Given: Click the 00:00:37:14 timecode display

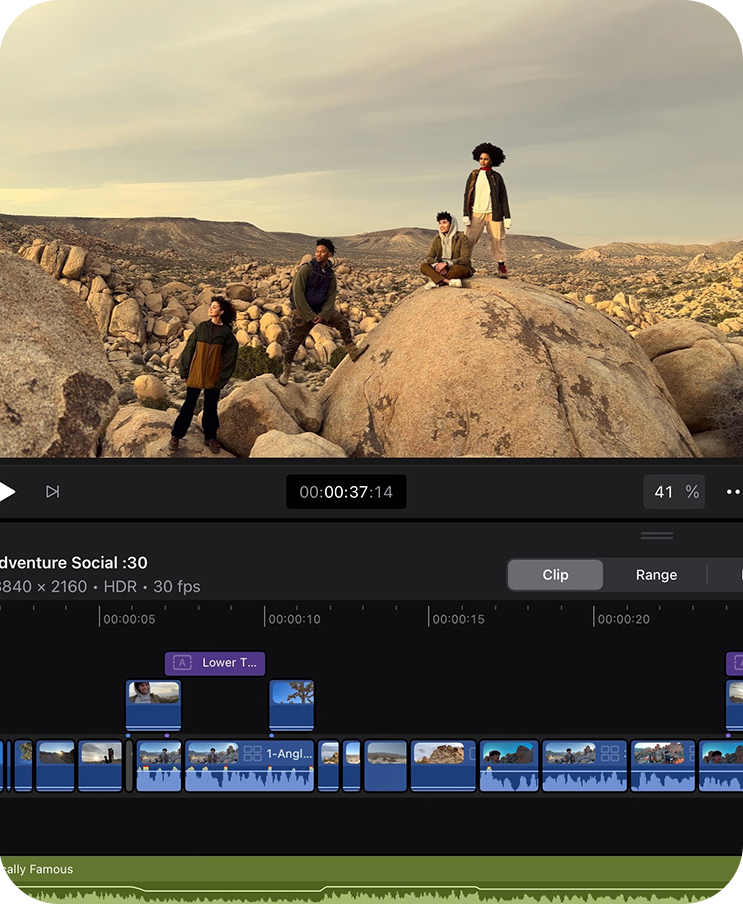Looking at the screenshot, I should pyautogui.click(x=346, y=492).
